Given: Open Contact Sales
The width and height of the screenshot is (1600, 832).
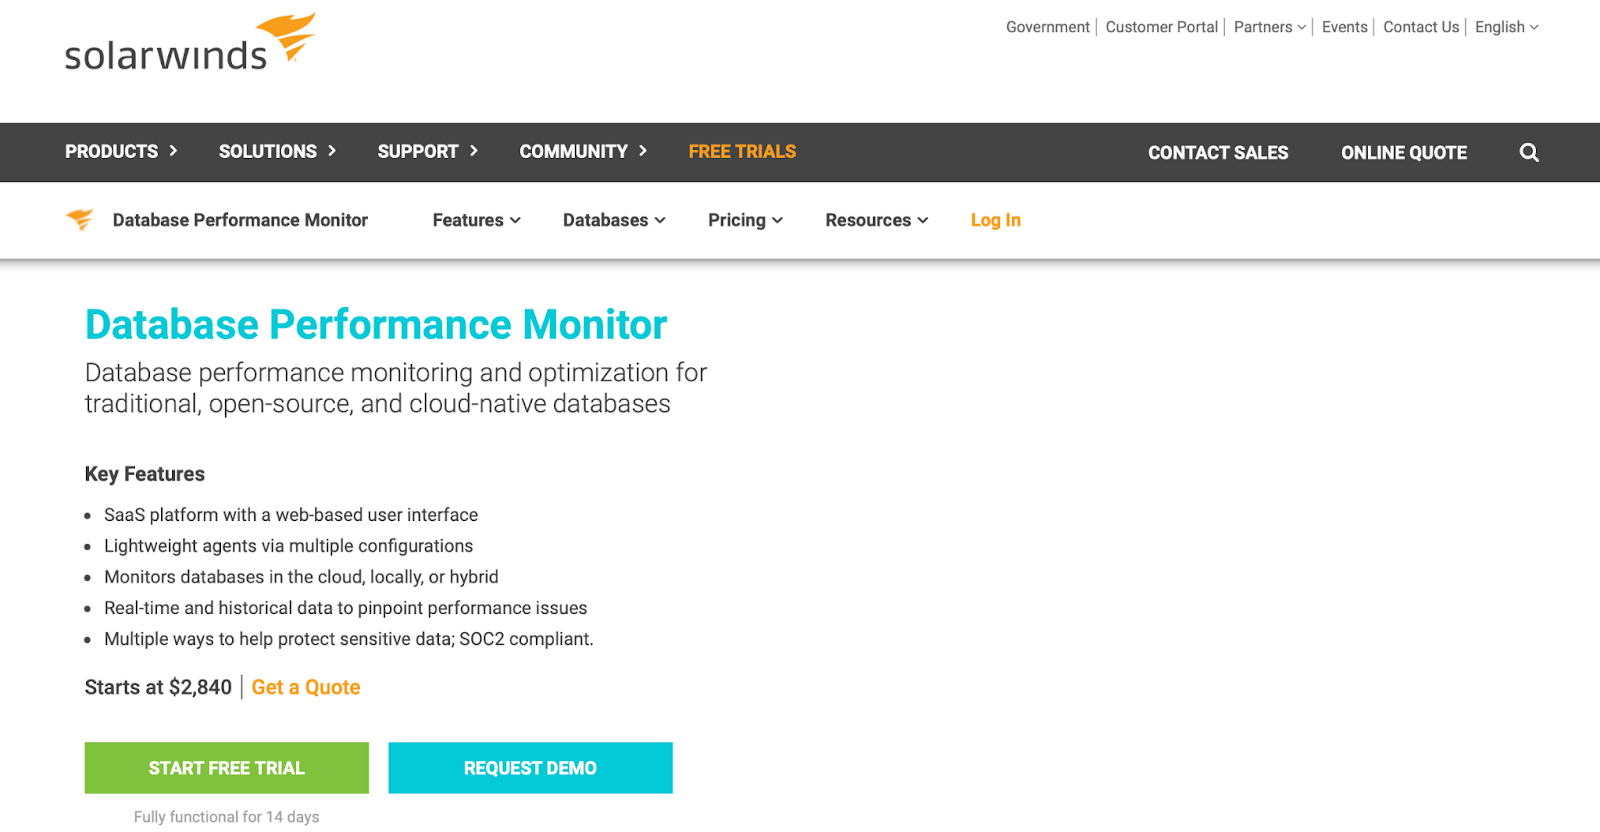Looking at the screenshot, I should pyautogui.click(x=1218, y=153).
